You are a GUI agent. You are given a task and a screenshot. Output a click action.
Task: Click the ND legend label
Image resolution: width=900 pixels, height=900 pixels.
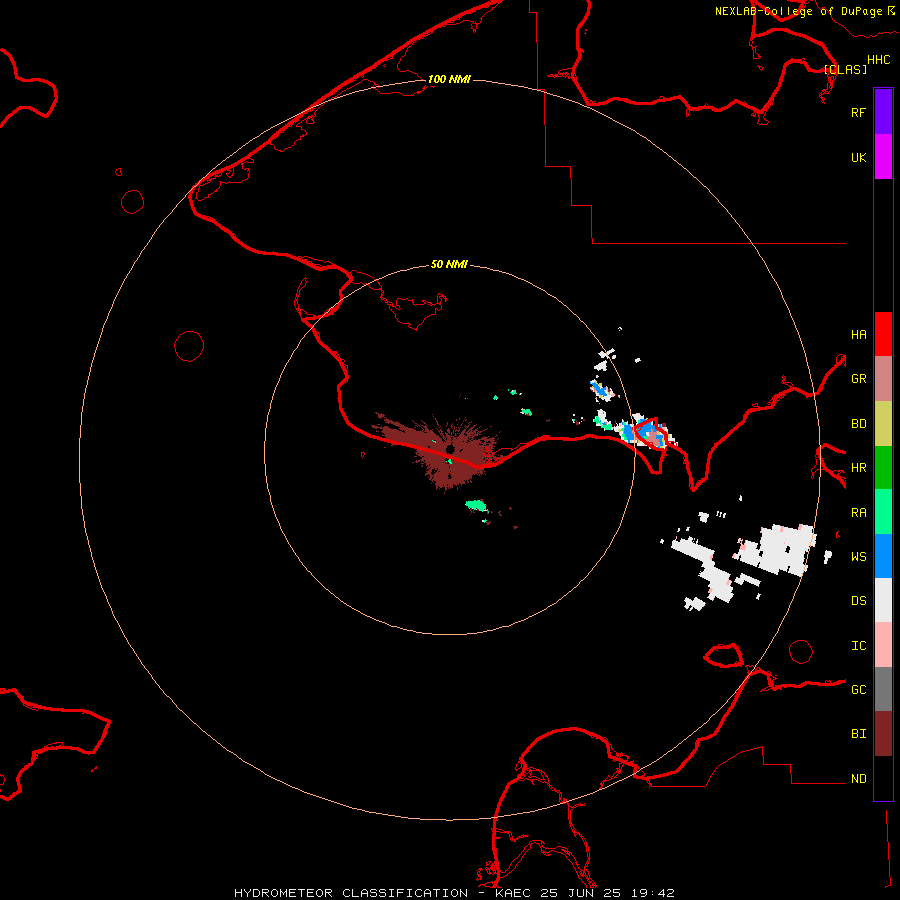[858, 779]
